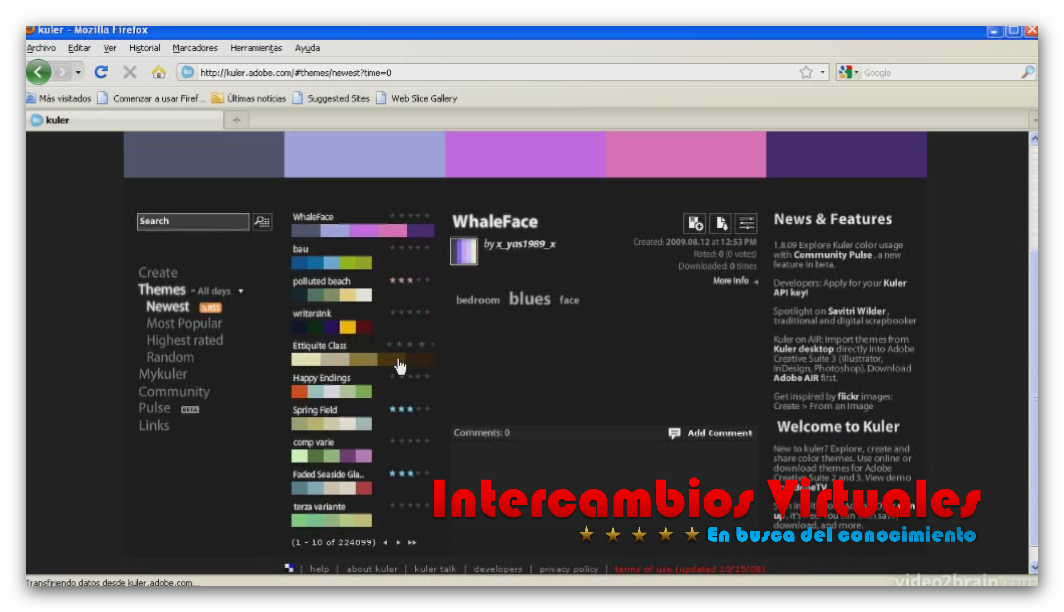Image resolution: width=1064 pixels, height=612 pixels.
Task: Open the 'Most Popular' themes list
Action: pos(183,322)
